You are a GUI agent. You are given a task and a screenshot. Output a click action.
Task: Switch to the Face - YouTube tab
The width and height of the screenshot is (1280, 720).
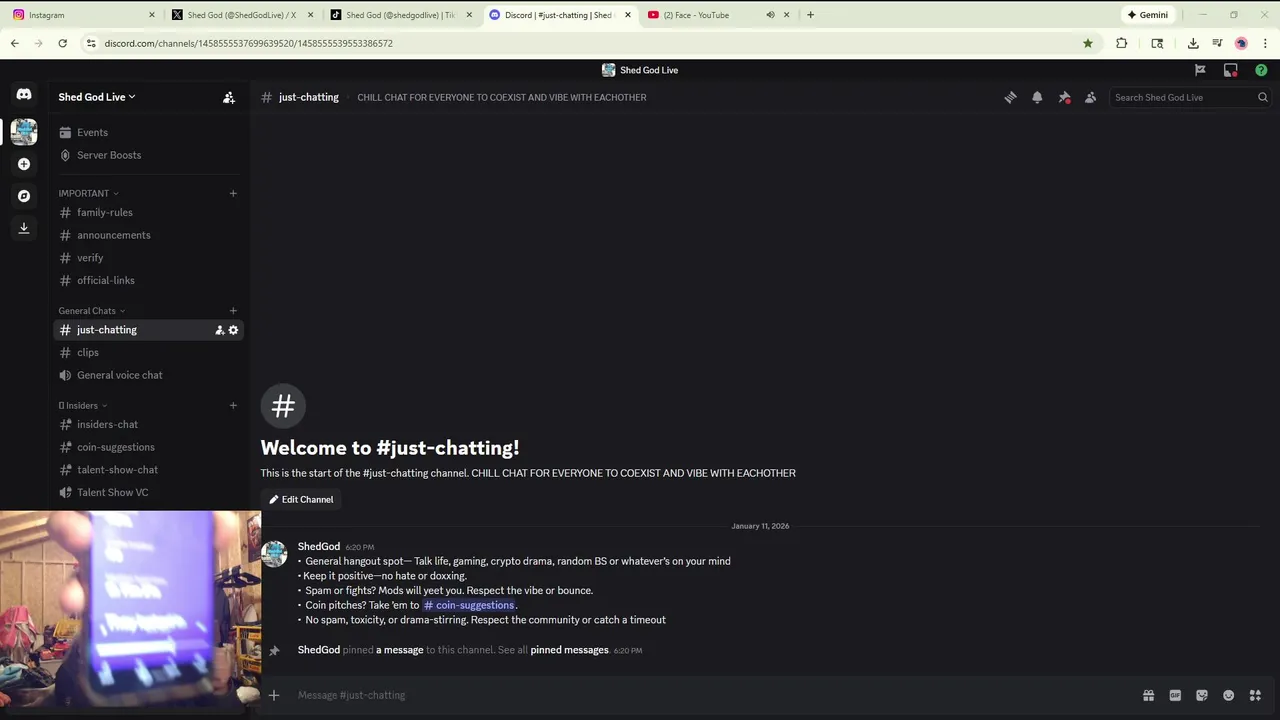coord(720,15)
